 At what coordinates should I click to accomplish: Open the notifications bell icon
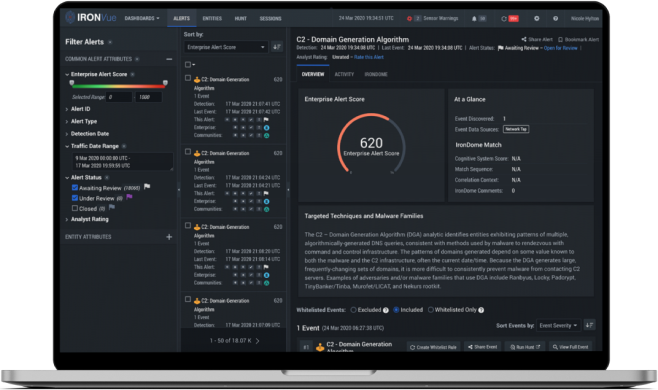click(x=474, y=18)
